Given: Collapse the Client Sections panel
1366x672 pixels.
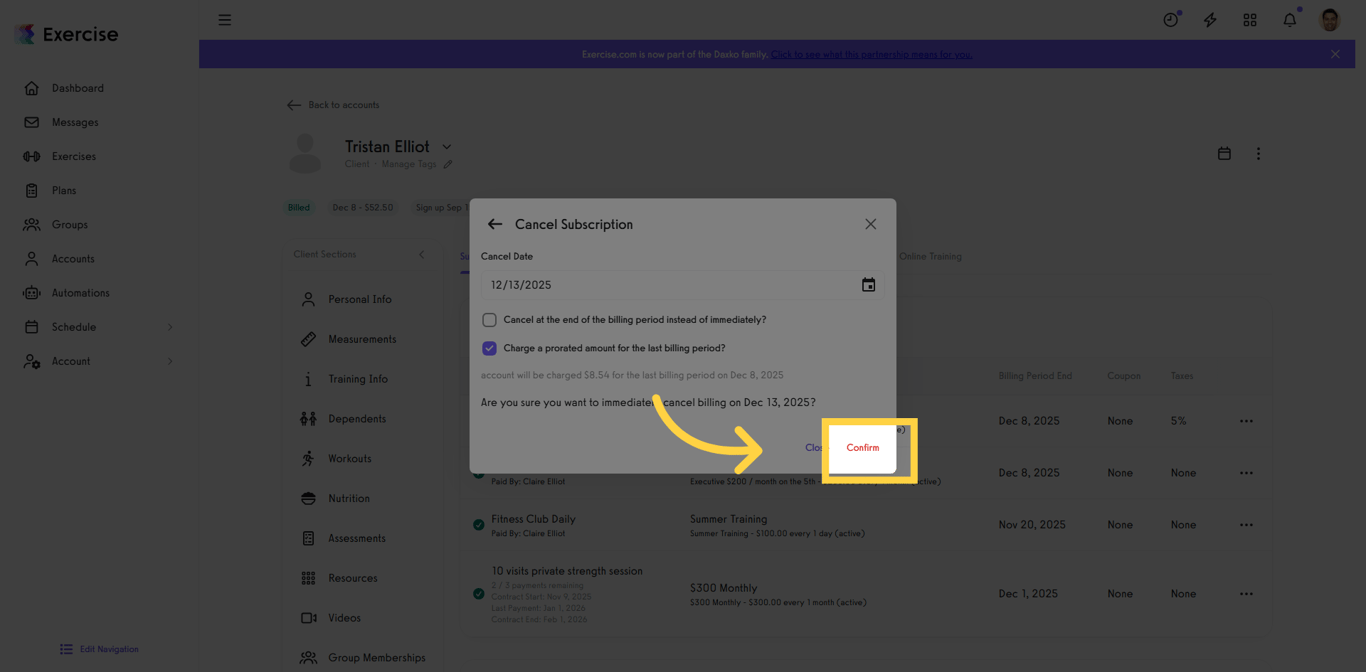Looking at the screenshot, I should 421,254.
